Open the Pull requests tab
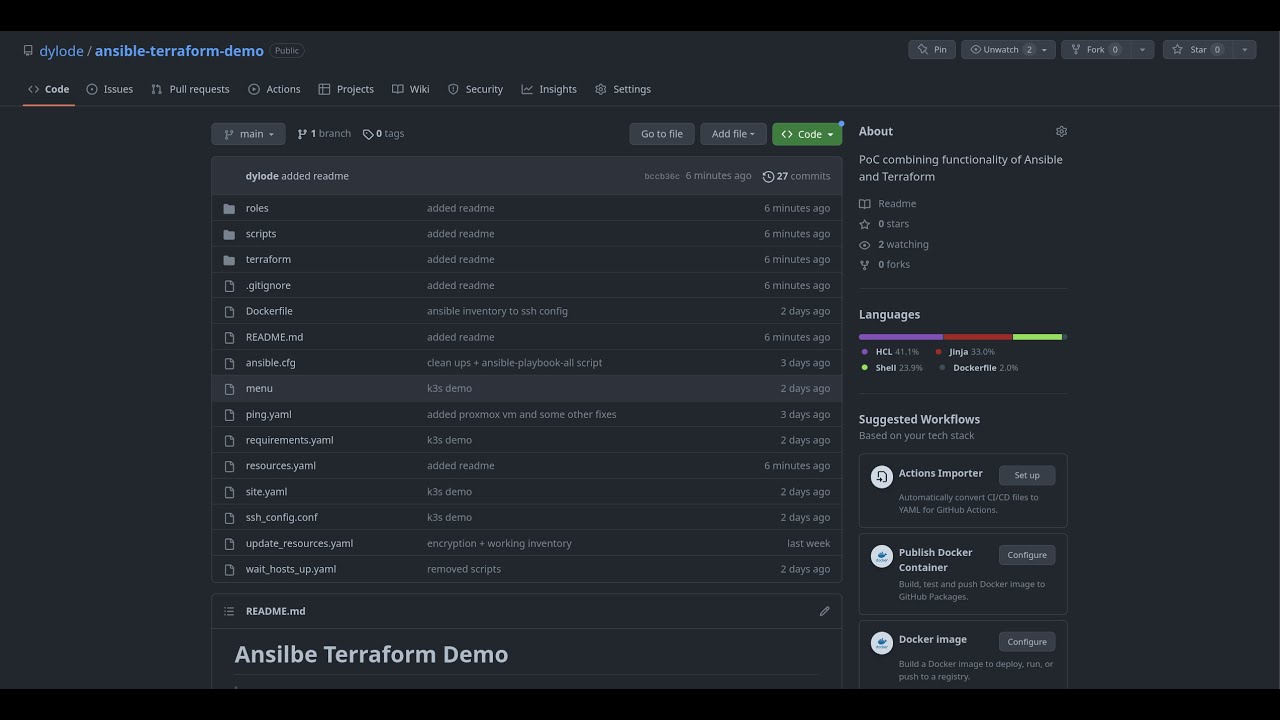The width and height of the screenshot is (1280, 720). click(x=190, y=89)
